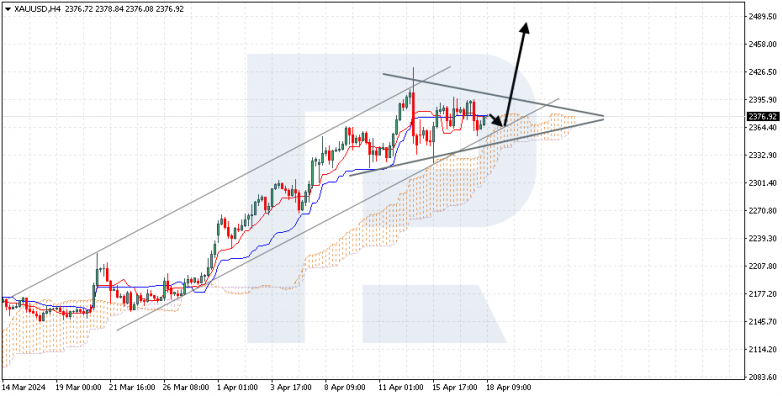Screen dimensions: 782x396
Task: Click the 2301.40 price axis label
Action: [763, 183]
